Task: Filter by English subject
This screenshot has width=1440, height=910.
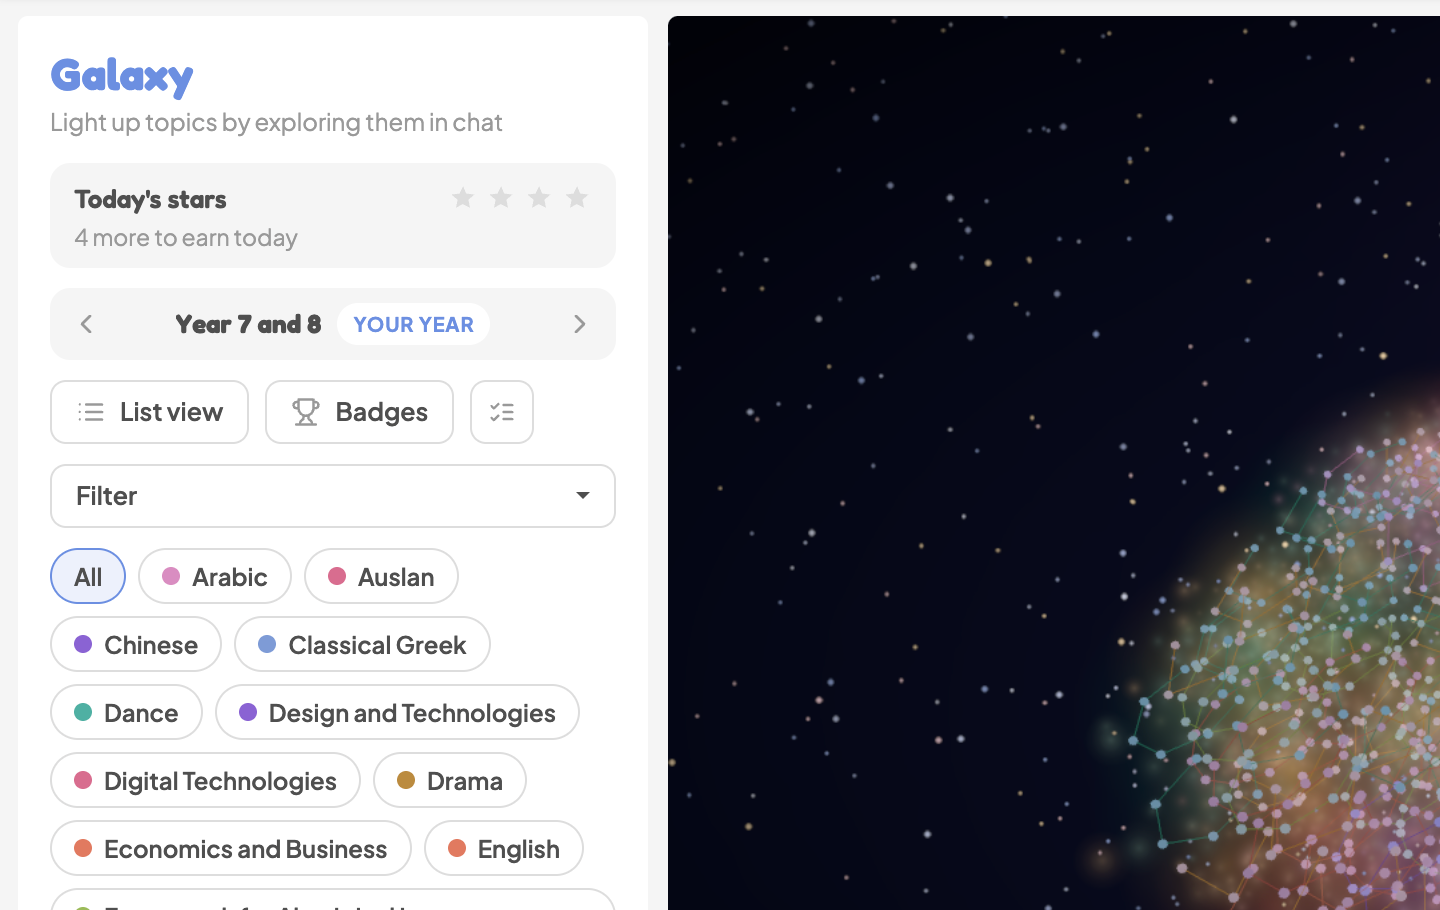Action: pyautogui.click(x=504, y=848)
